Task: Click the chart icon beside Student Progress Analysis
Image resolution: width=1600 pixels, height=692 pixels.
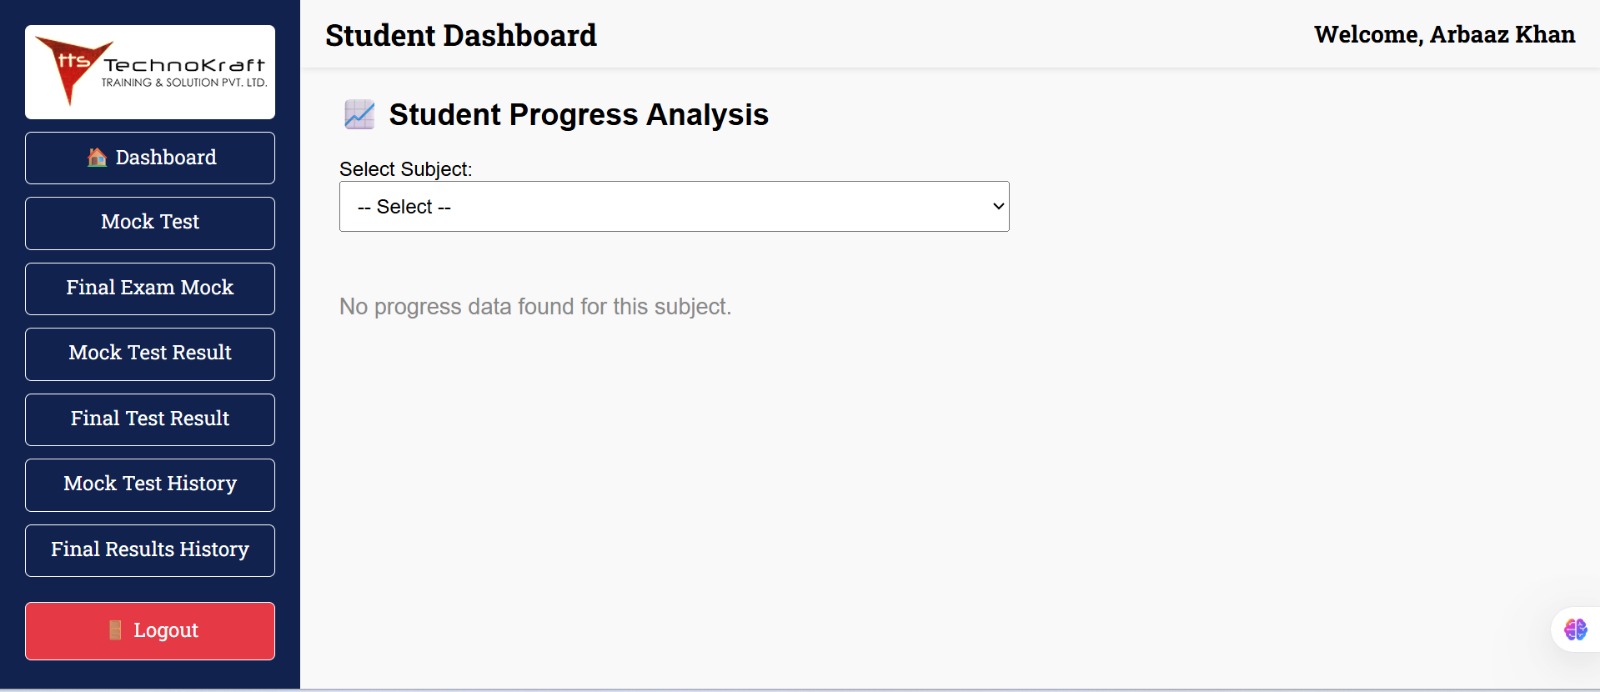Action: click(357, 114)
